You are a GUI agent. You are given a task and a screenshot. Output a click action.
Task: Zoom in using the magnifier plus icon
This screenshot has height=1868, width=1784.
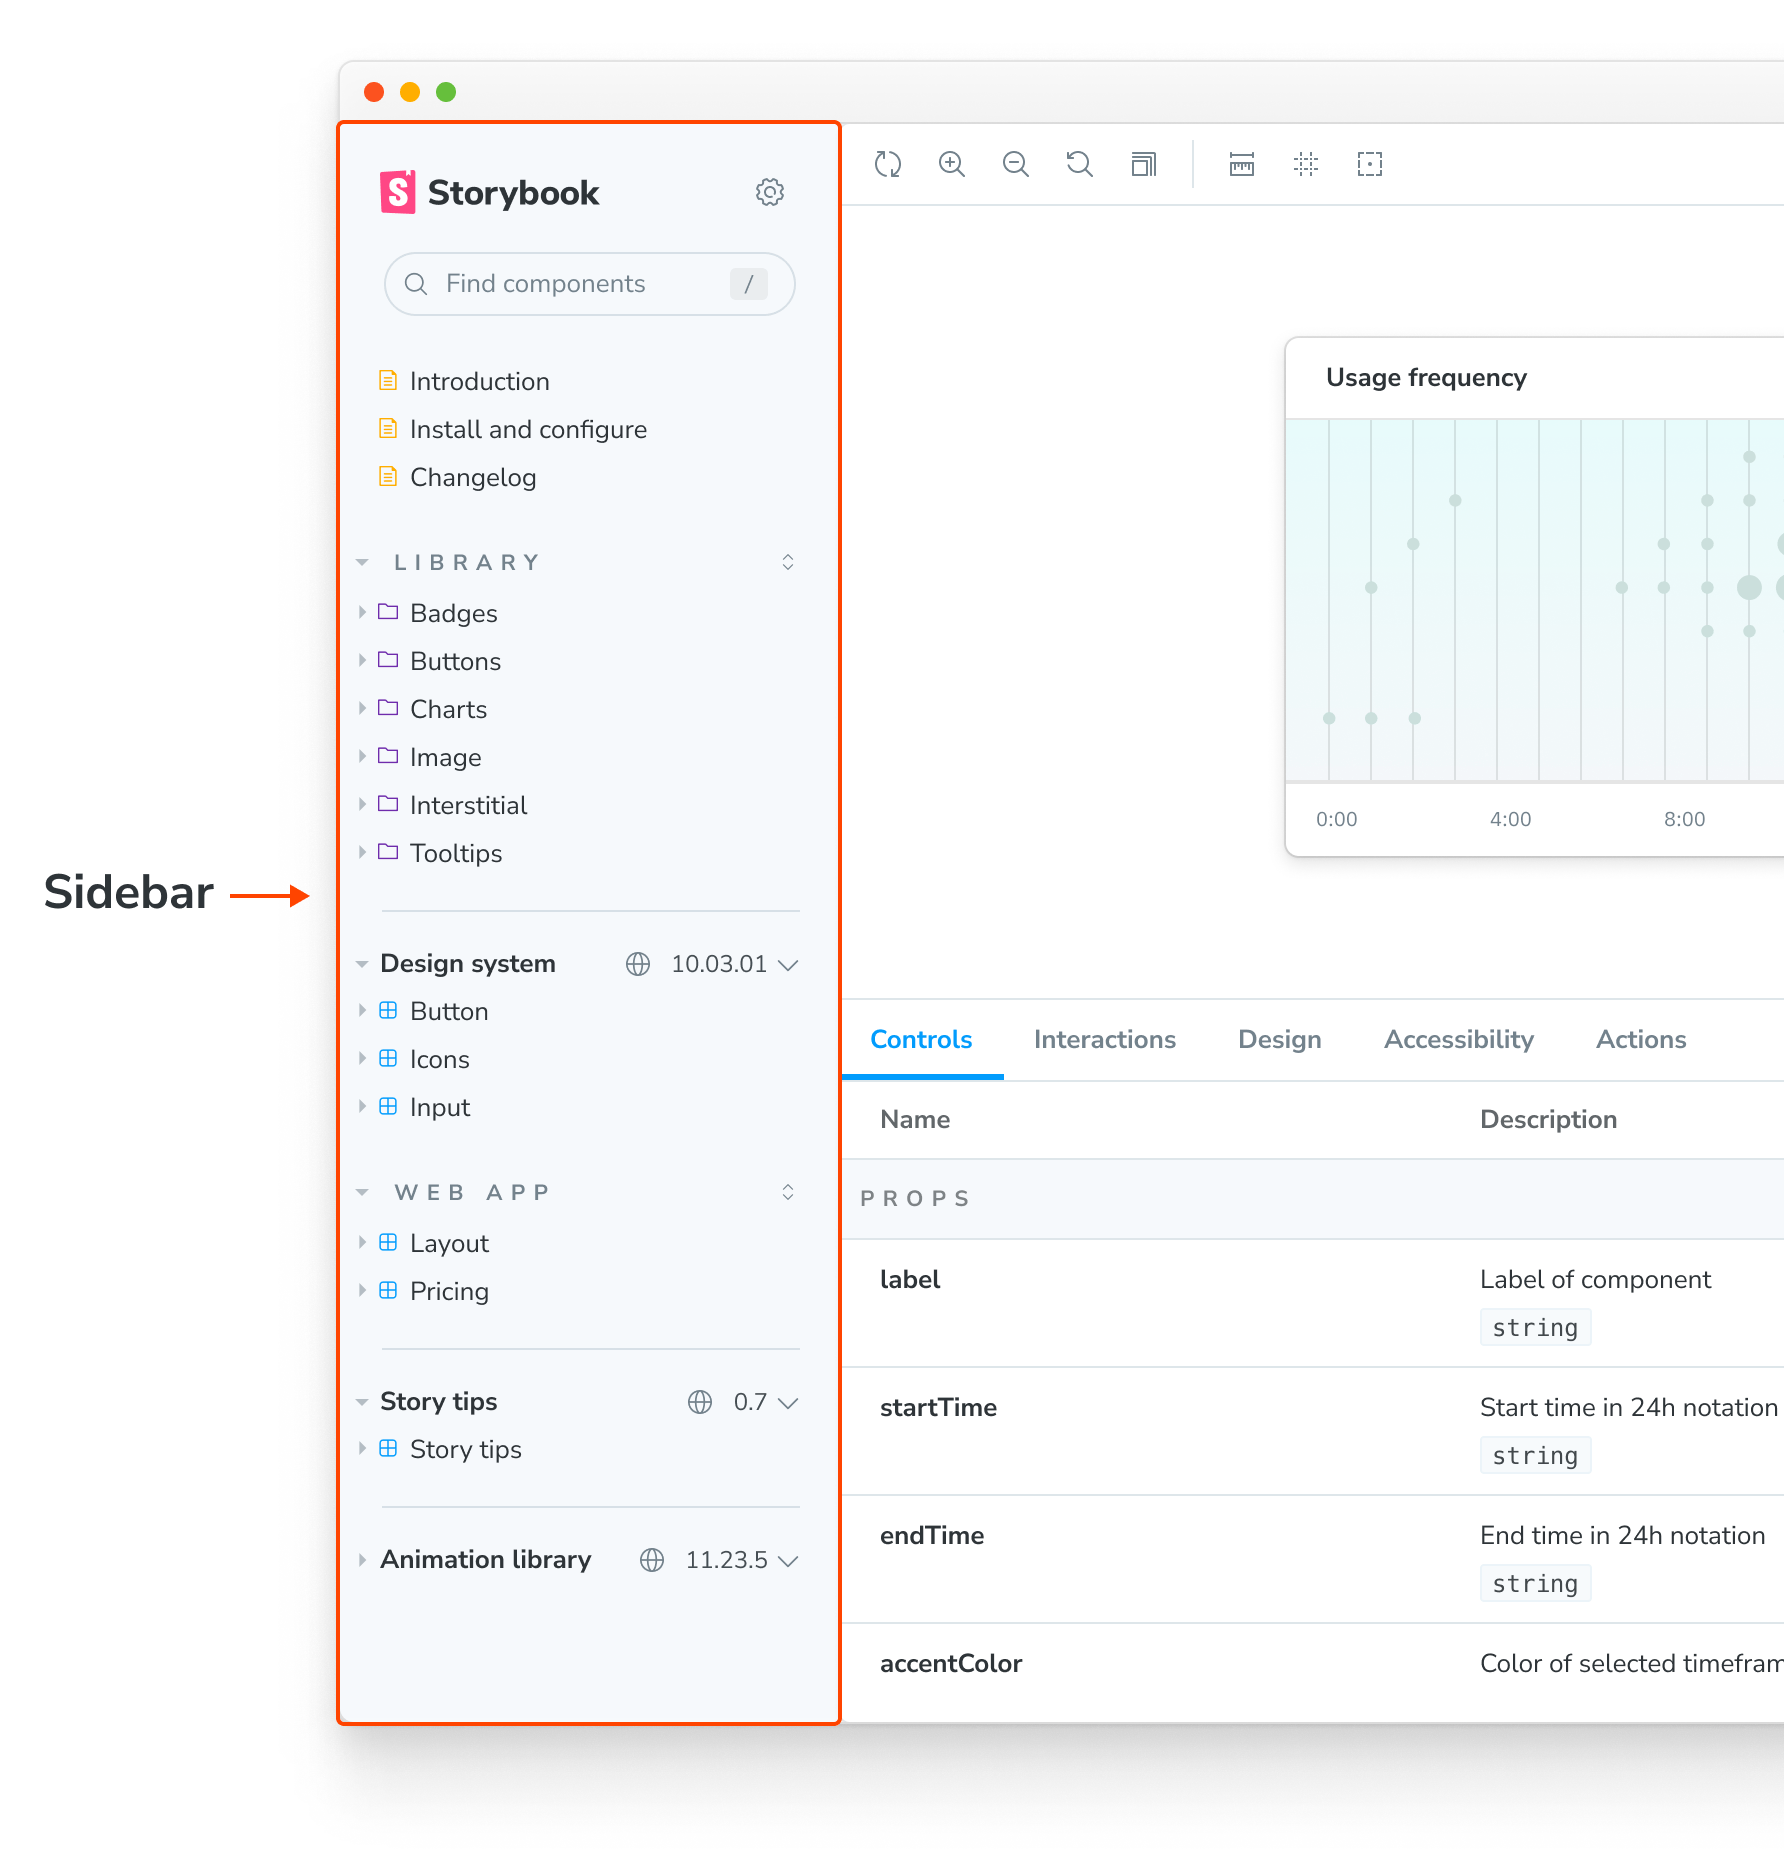coord(952,164)
